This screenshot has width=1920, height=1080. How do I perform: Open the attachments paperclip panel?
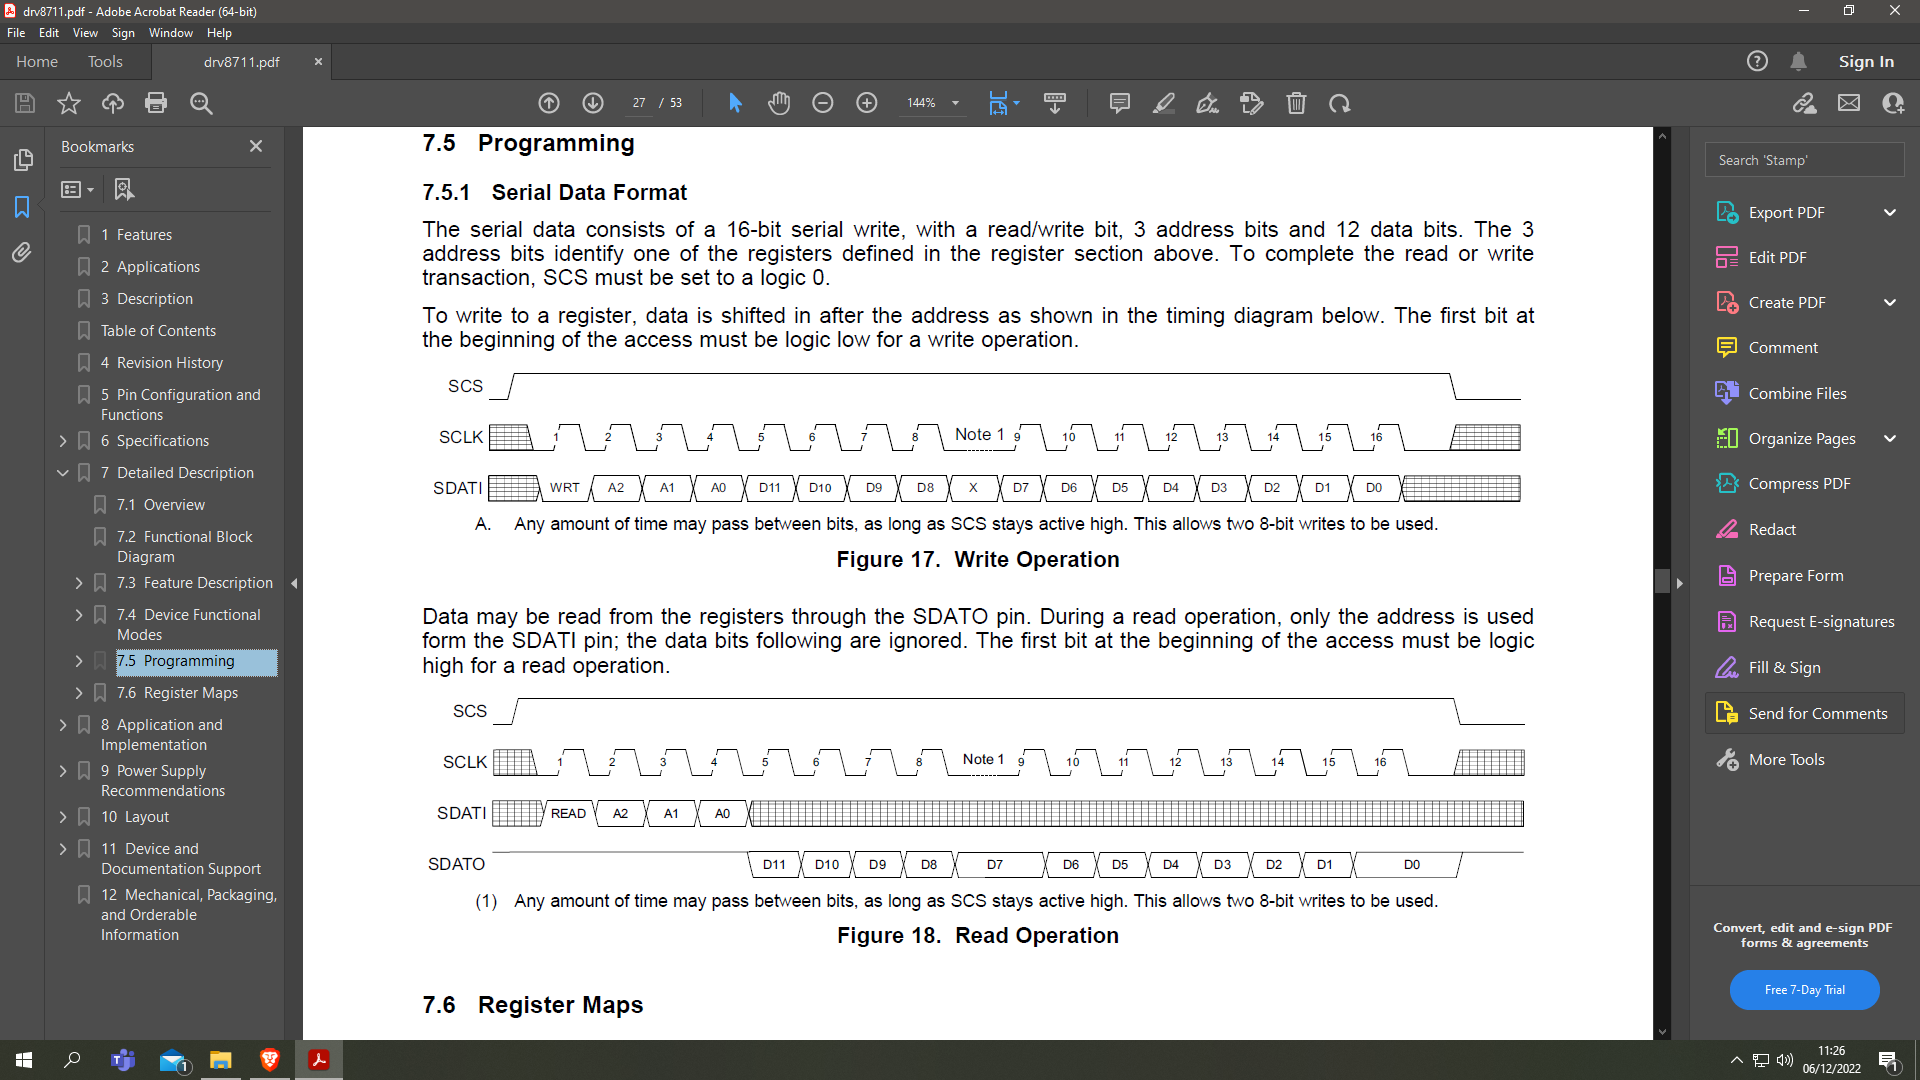tap(22, 253)
